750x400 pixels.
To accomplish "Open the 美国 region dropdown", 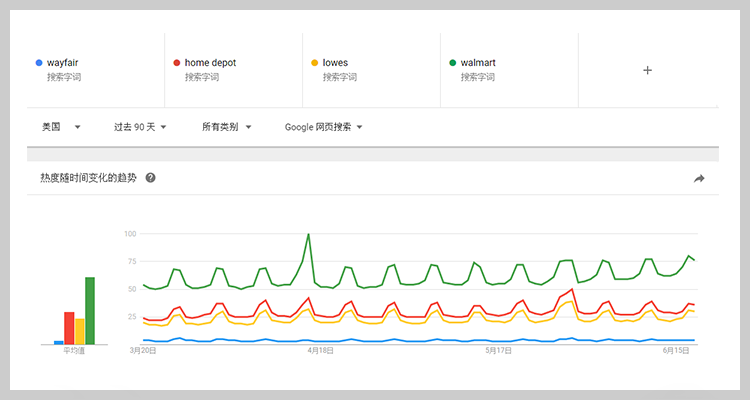I will point(60,127).
